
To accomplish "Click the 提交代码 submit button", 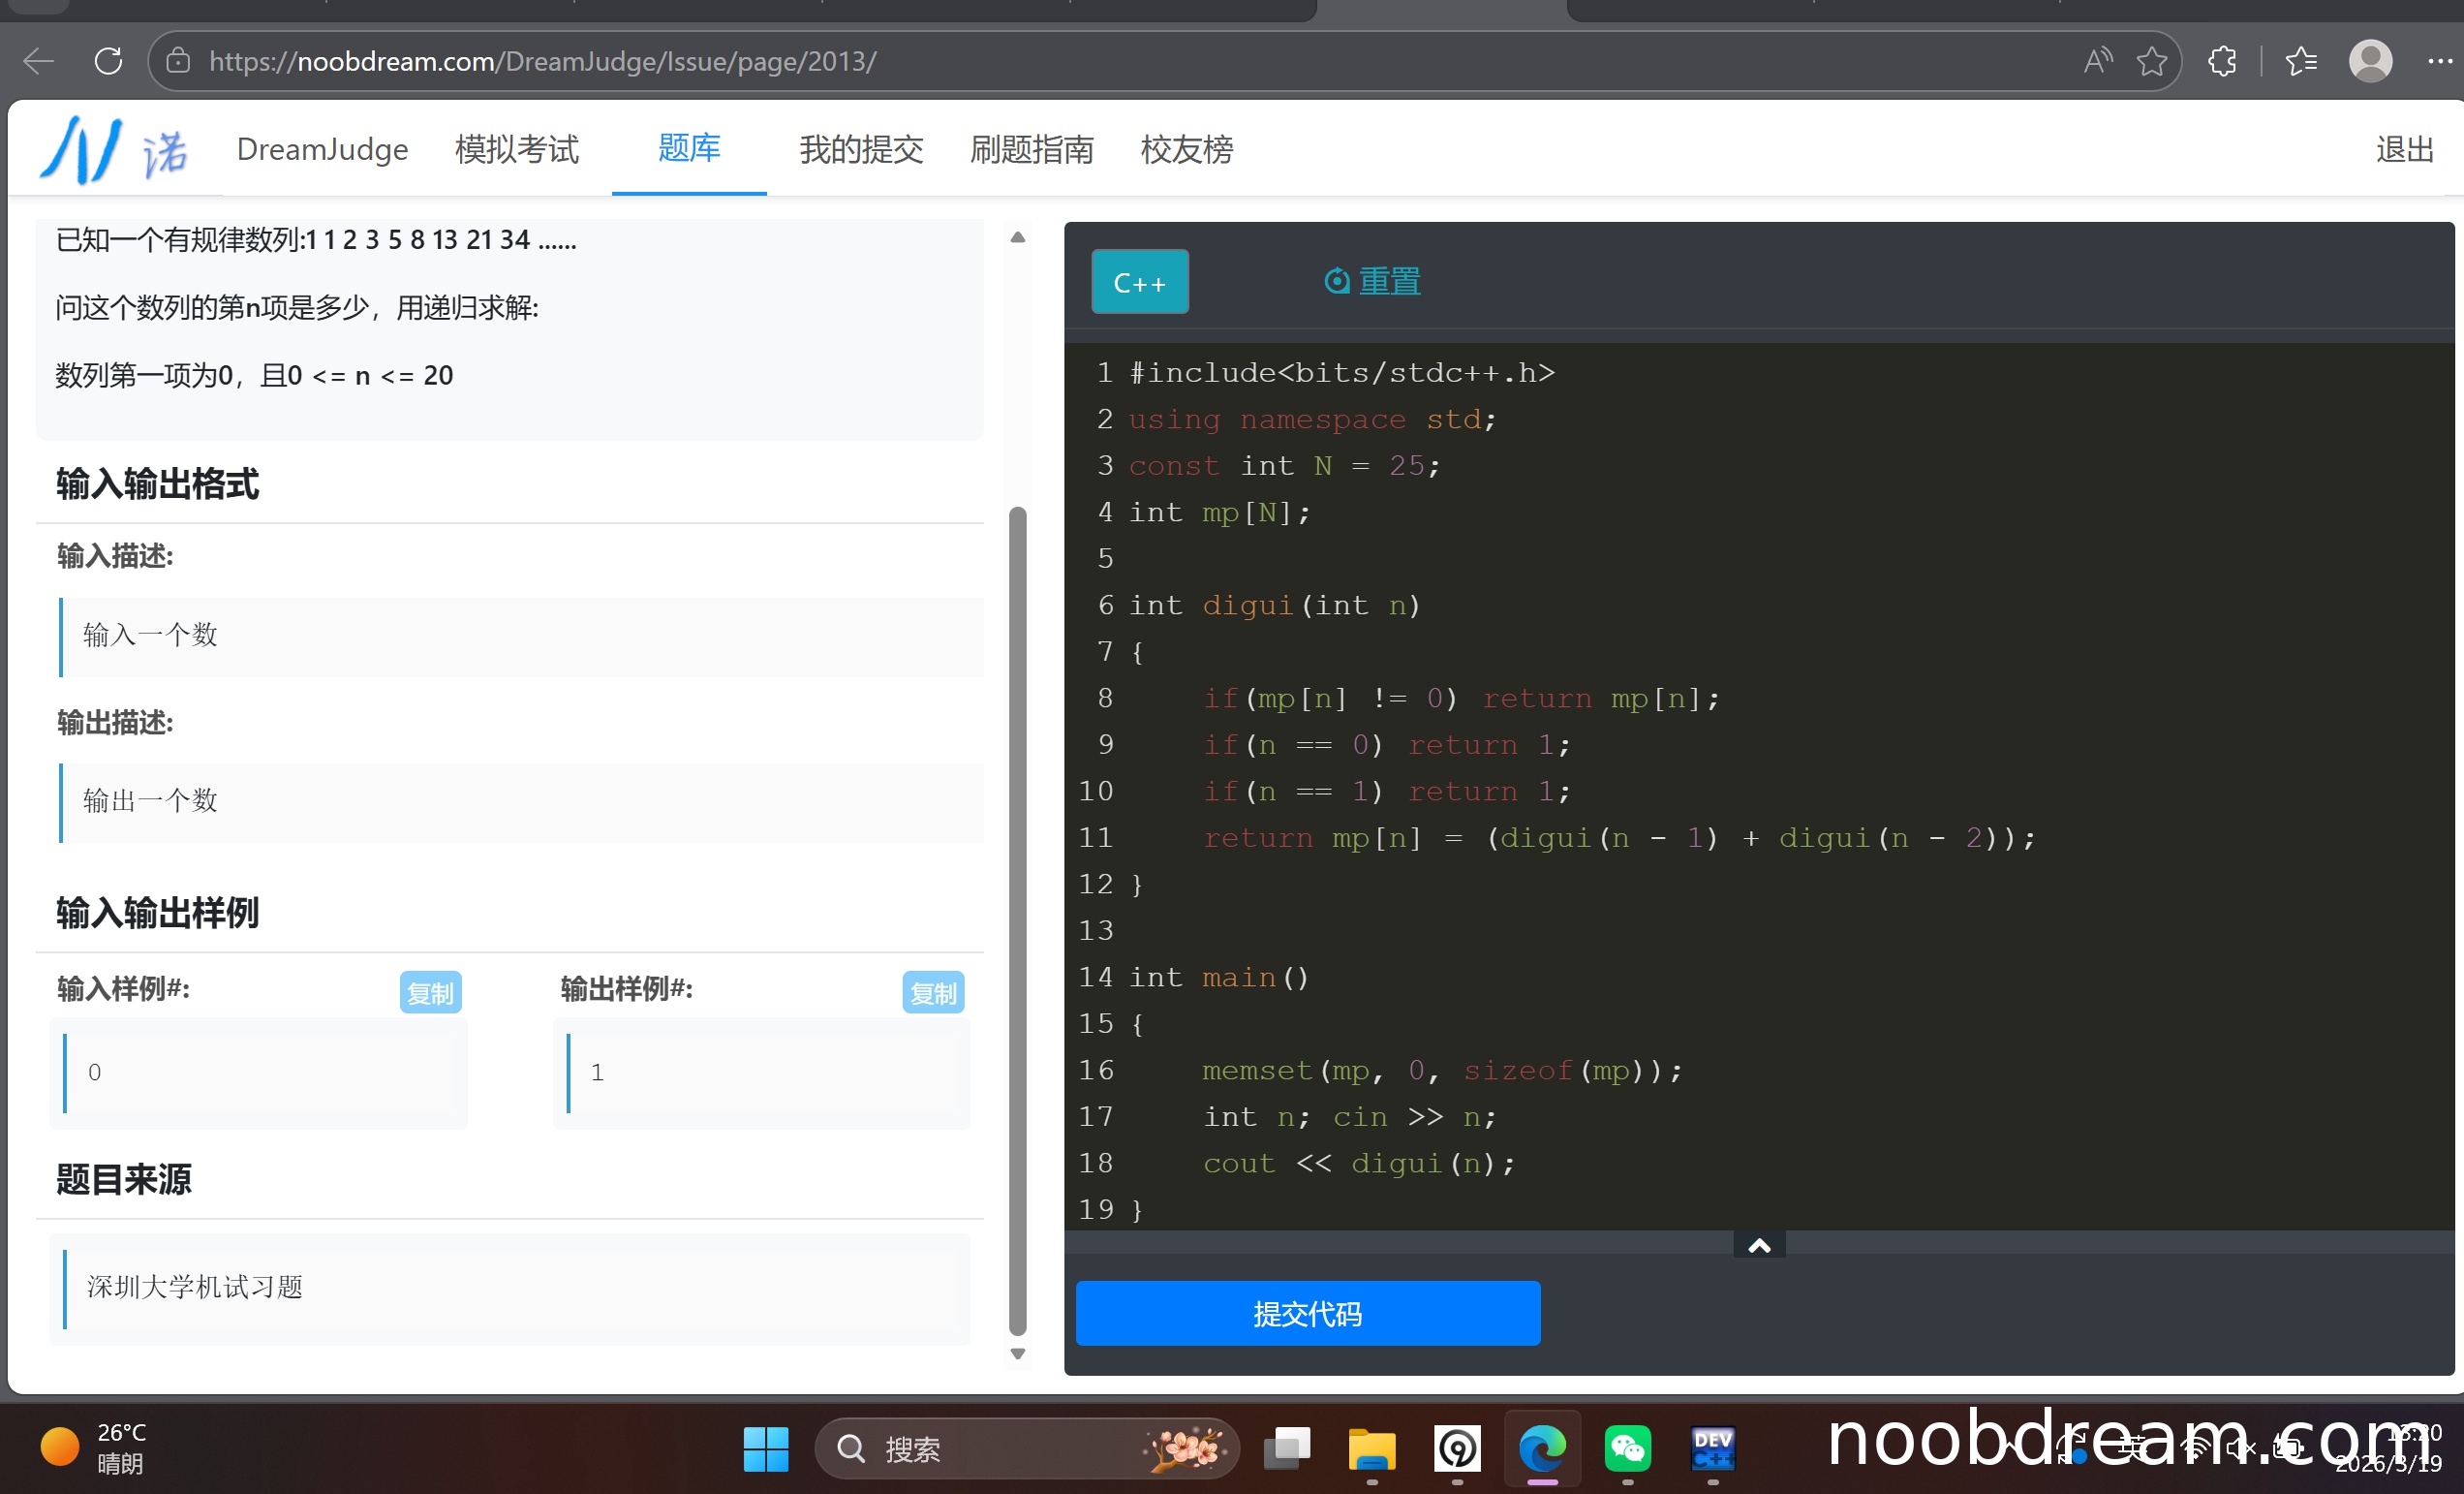I will point(1307,1313).
